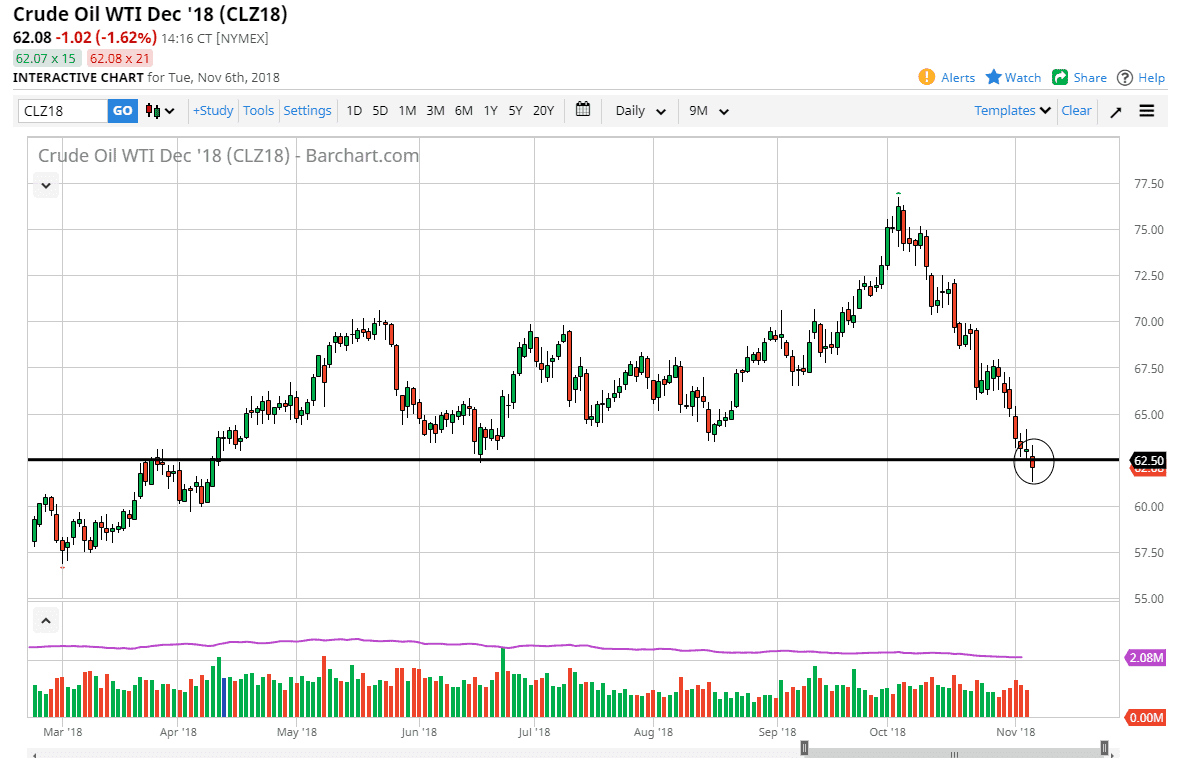The width and height of the screenshot is (1178, 758).
Task: Open the Settings menu
Action: pos(307,111)
